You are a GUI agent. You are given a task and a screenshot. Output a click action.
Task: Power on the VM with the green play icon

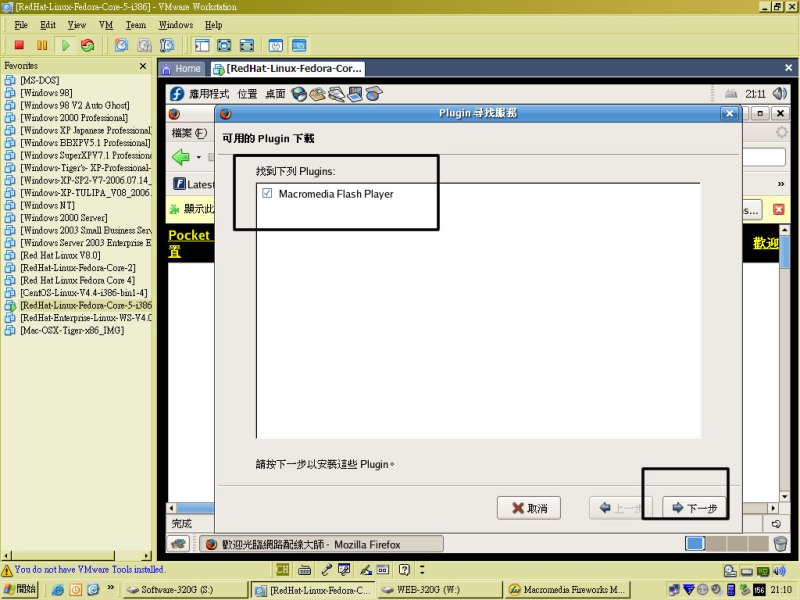65,45
